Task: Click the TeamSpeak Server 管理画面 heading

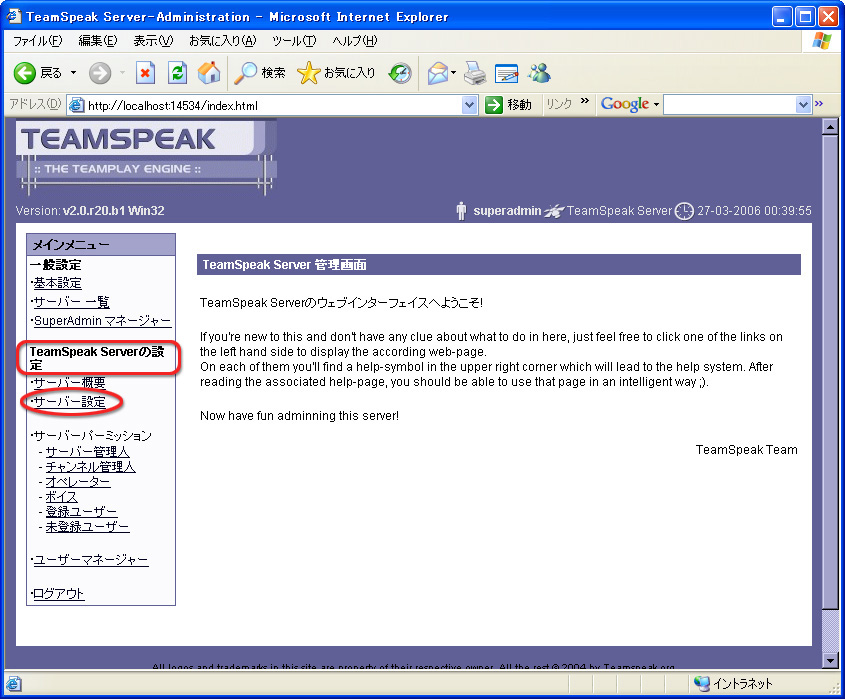Action: click(x=498, y=265)
